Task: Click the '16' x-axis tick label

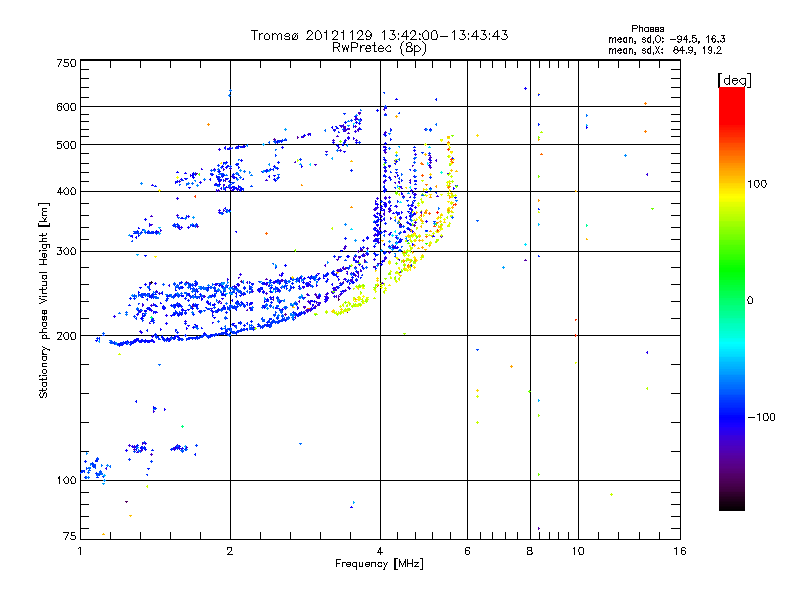Action: [x=680, y=551]
